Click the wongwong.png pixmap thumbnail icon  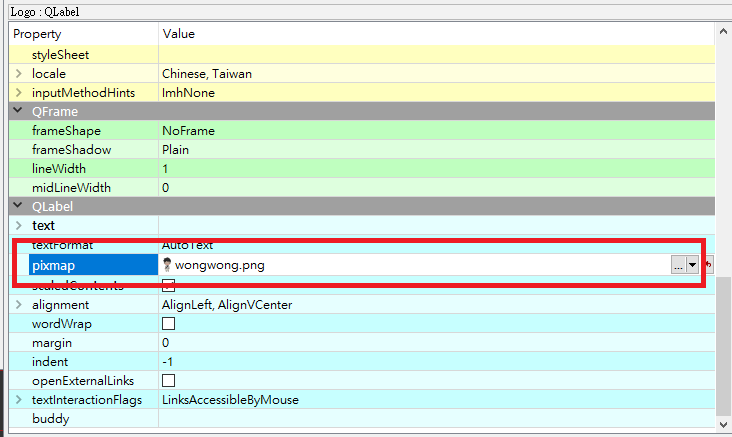(167, 265)
